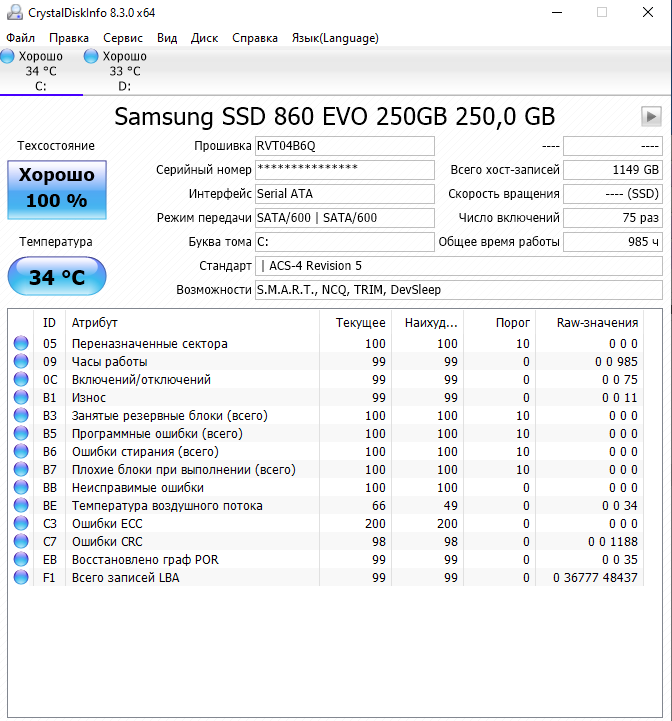Click the Всего хост-записей 1149 GB value
The height and width of the screenshot is (721, 672).
pyautogui.click(x=613, y=170)
